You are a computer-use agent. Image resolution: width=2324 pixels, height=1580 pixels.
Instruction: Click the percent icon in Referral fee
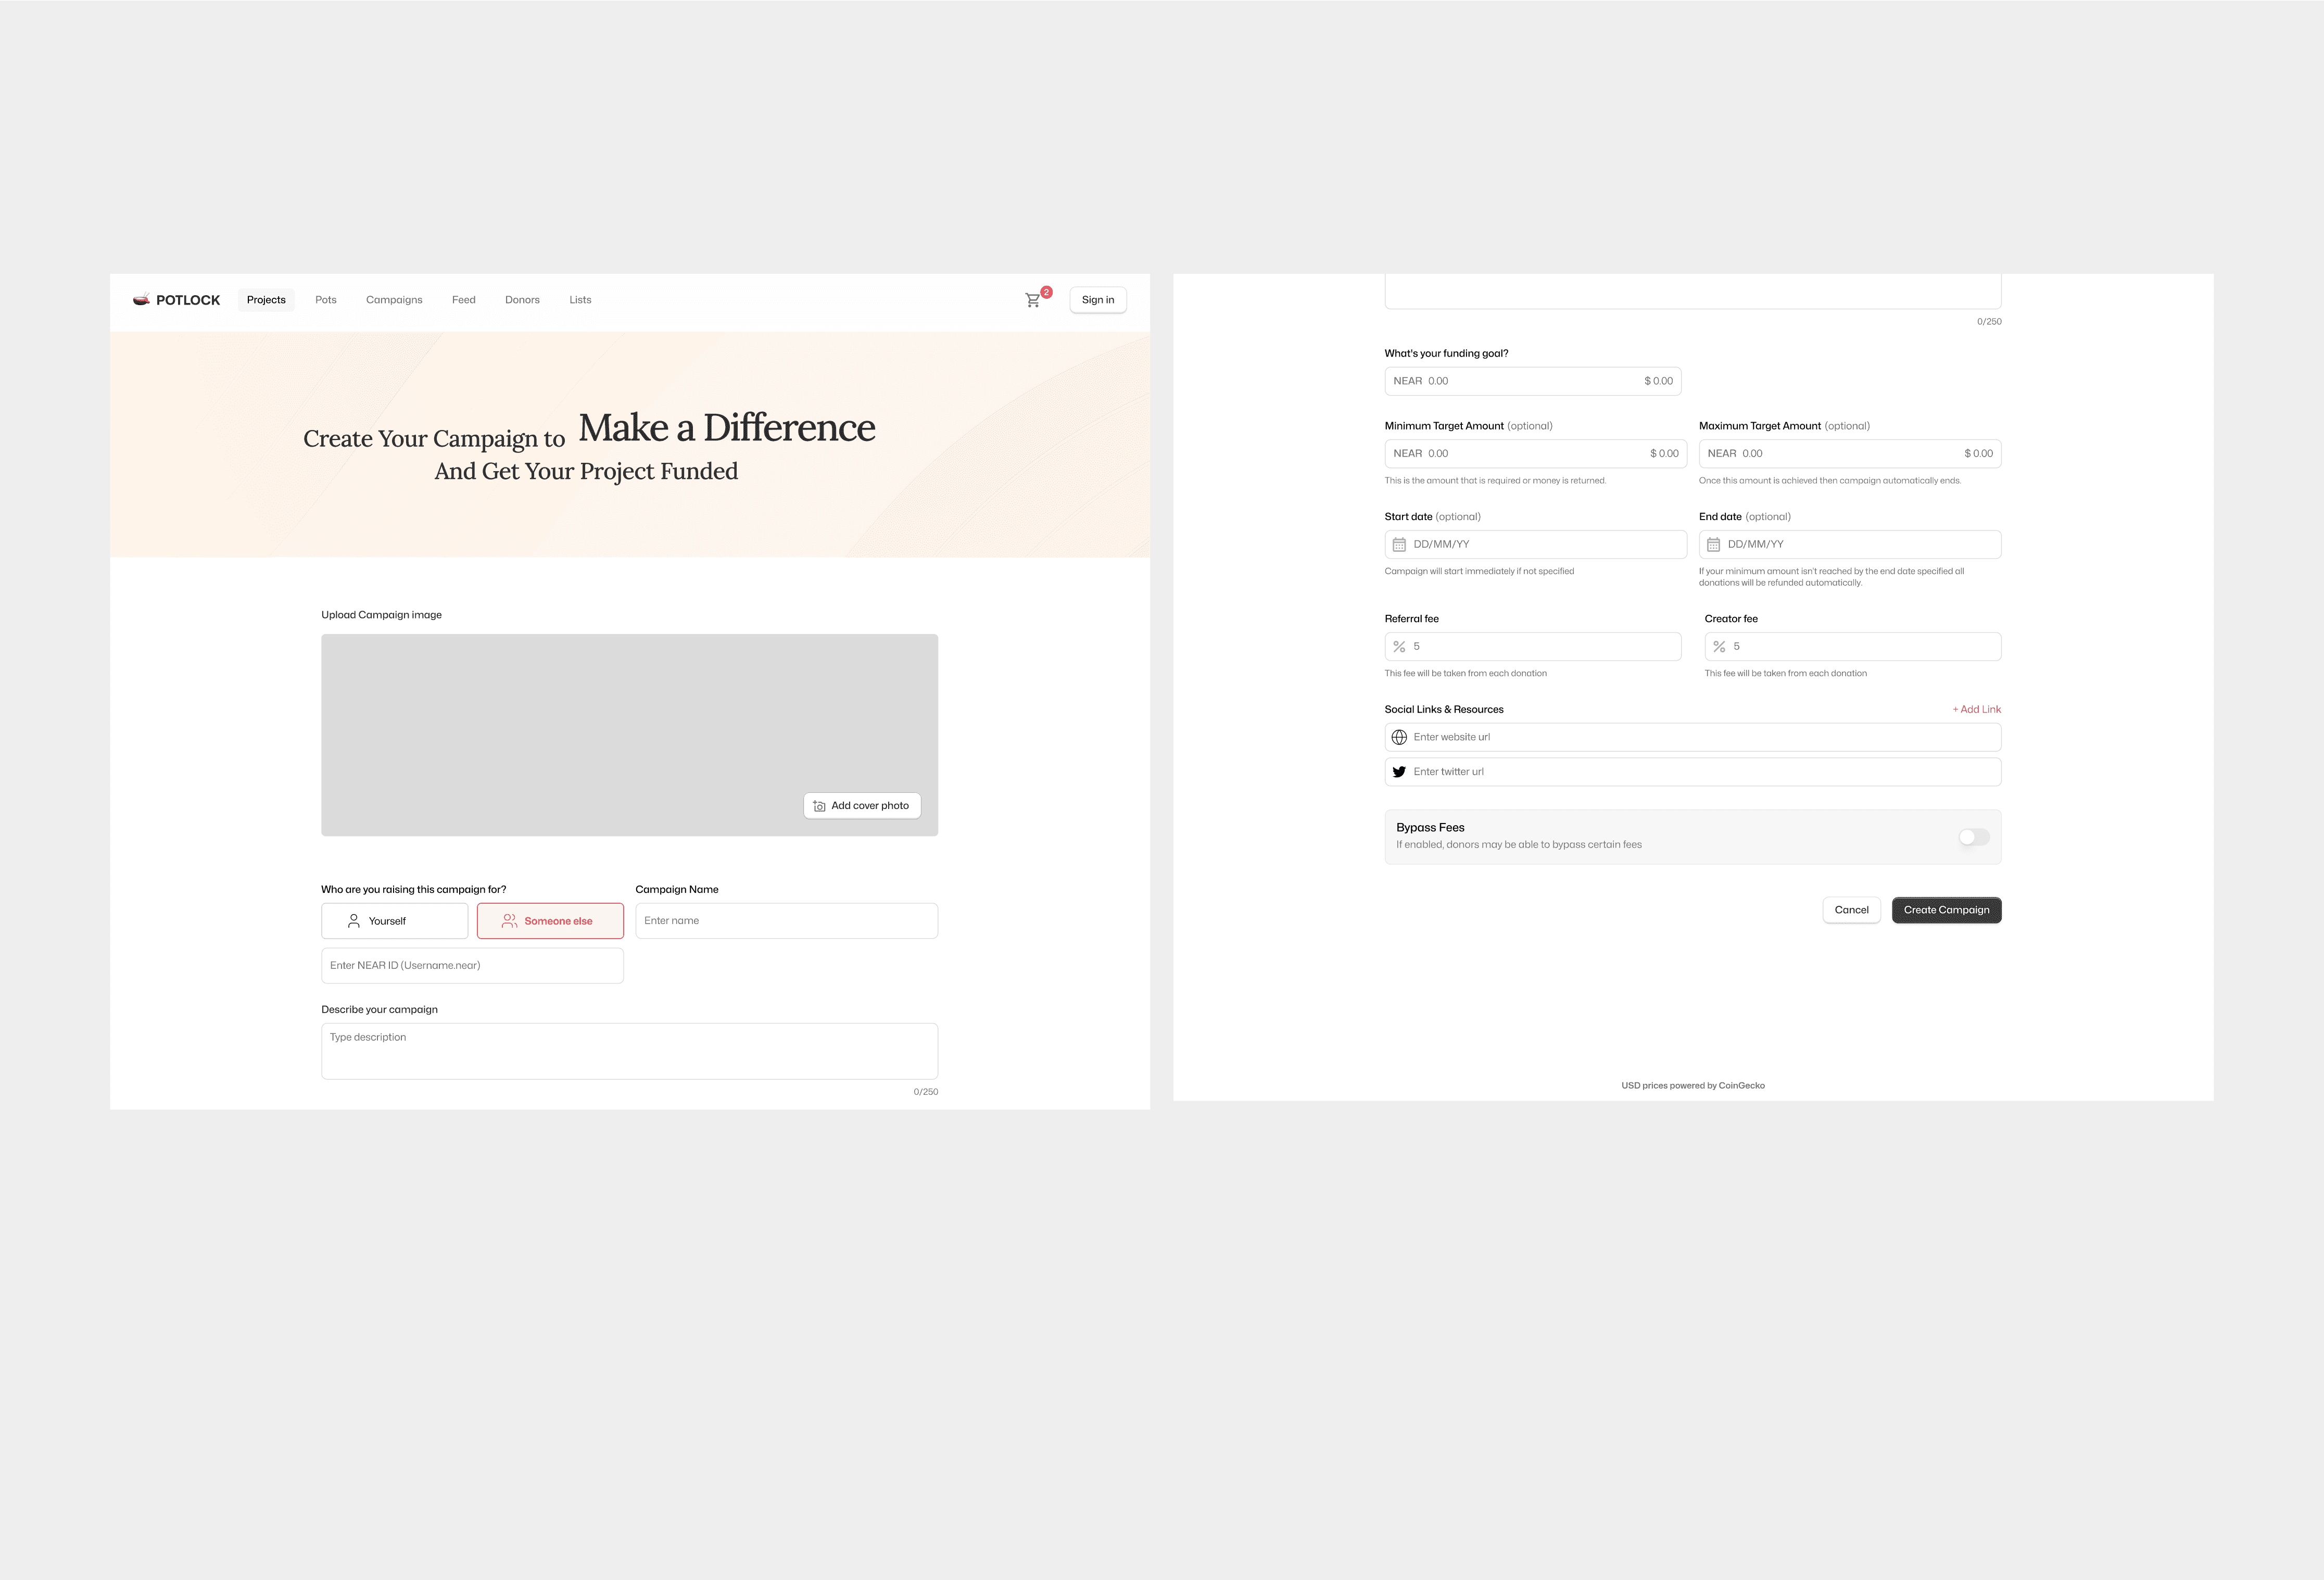tap(1400, 646)
